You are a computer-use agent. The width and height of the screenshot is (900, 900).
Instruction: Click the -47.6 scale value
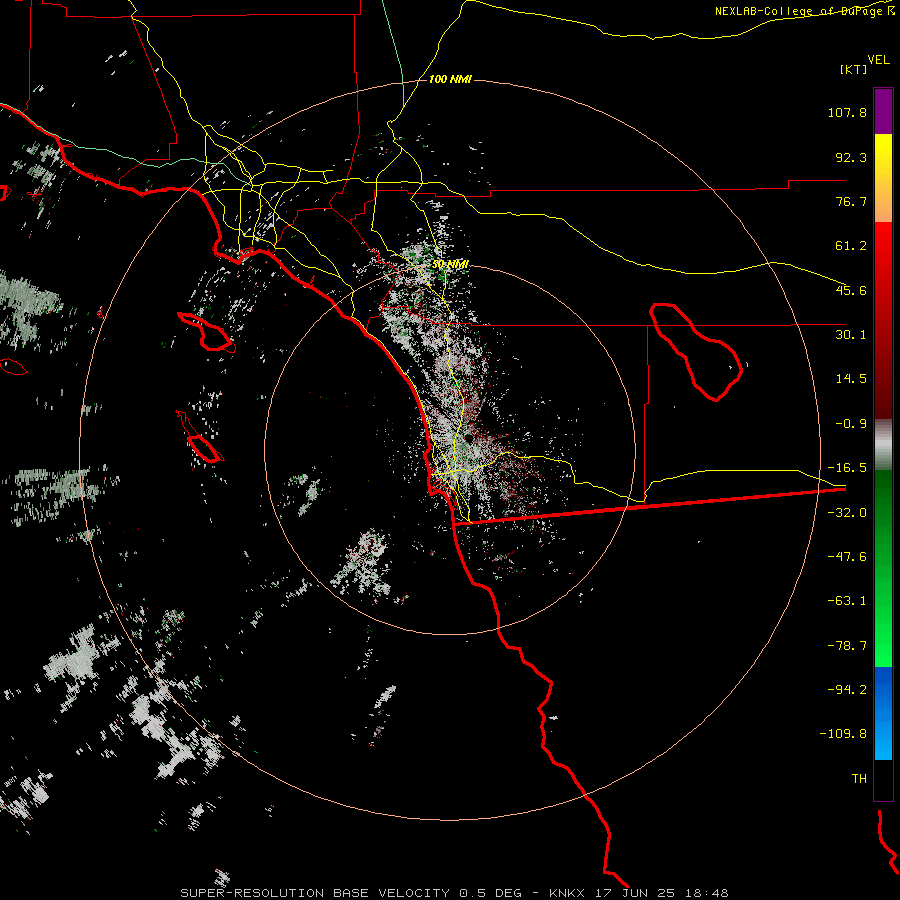(x=847, y=557)
